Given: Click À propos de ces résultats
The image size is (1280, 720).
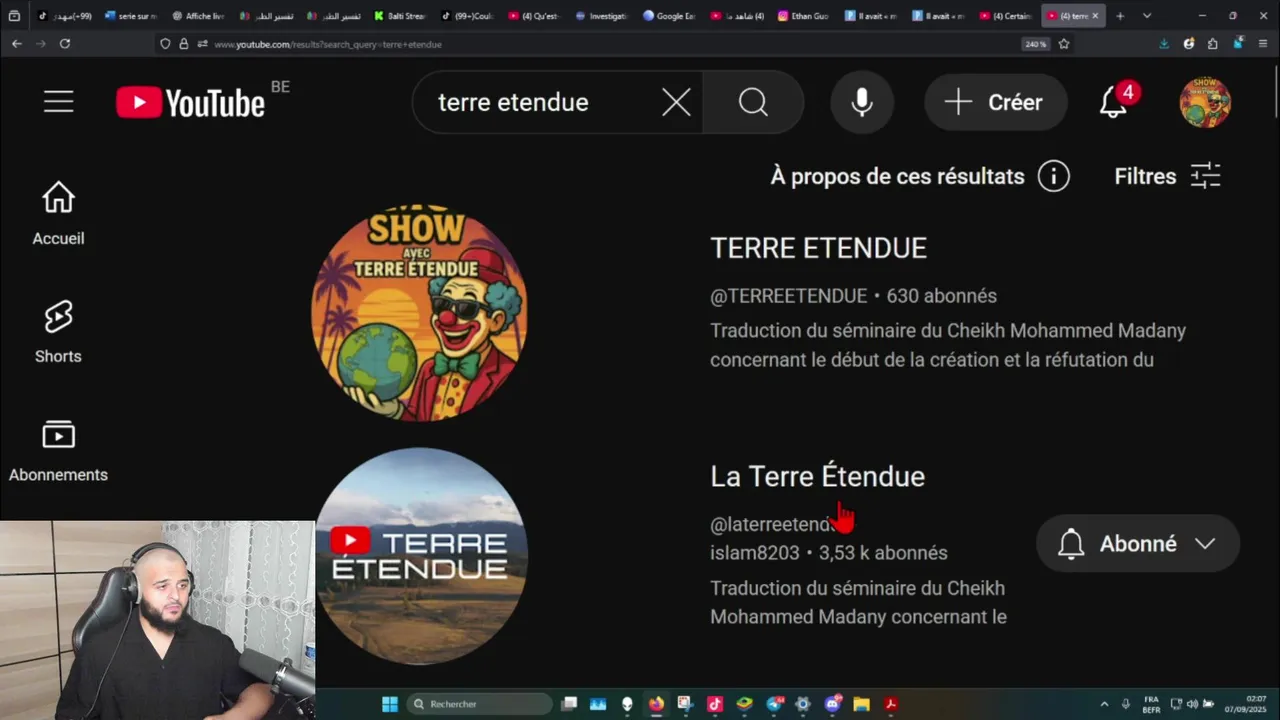Looking at the screenshot, I should pos(897,177).
